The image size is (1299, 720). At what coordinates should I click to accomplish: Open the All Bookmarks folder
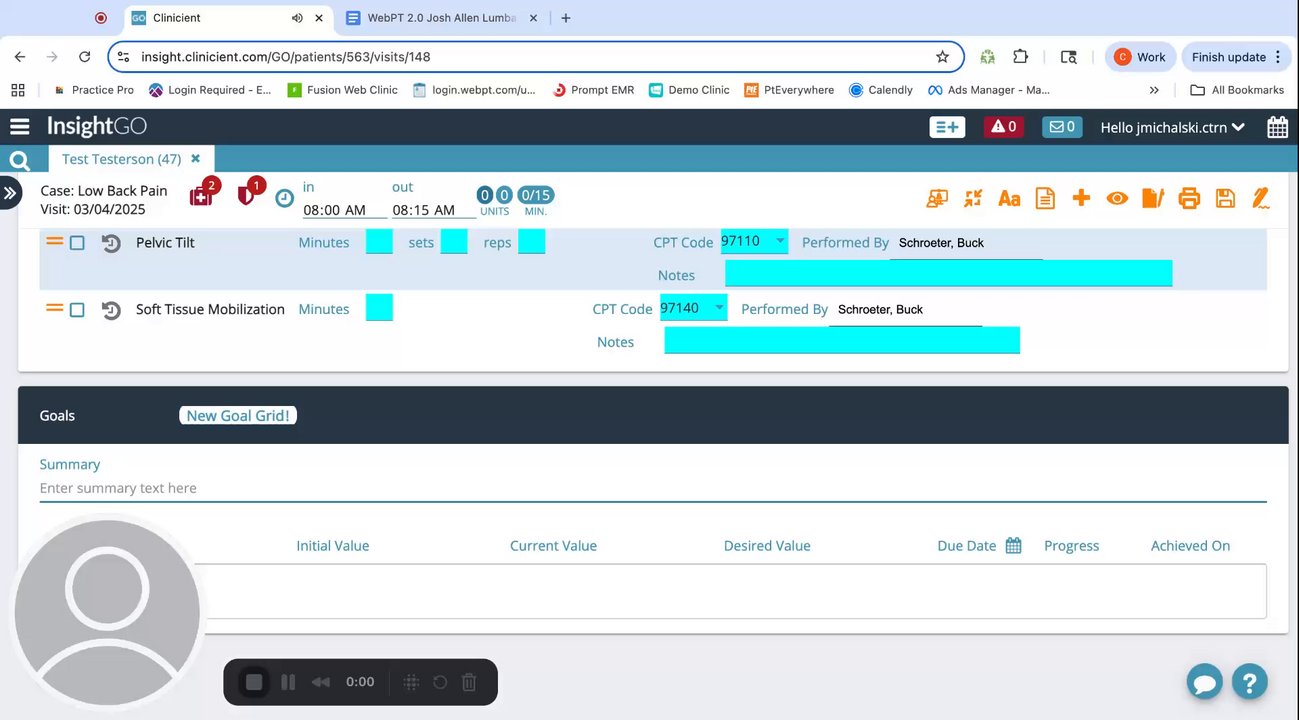[1237, 90]
